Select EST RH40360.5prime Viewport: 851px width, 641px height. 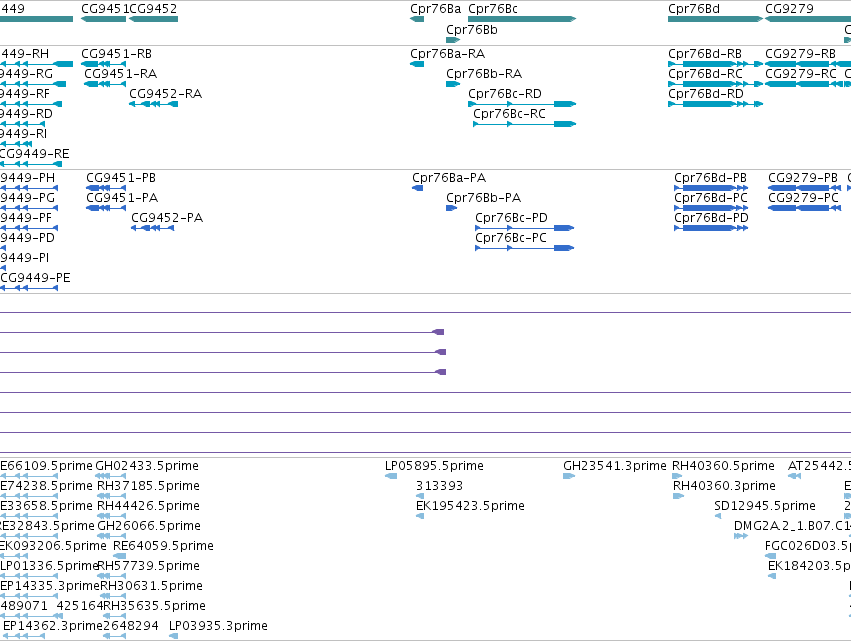click(723, 466)
